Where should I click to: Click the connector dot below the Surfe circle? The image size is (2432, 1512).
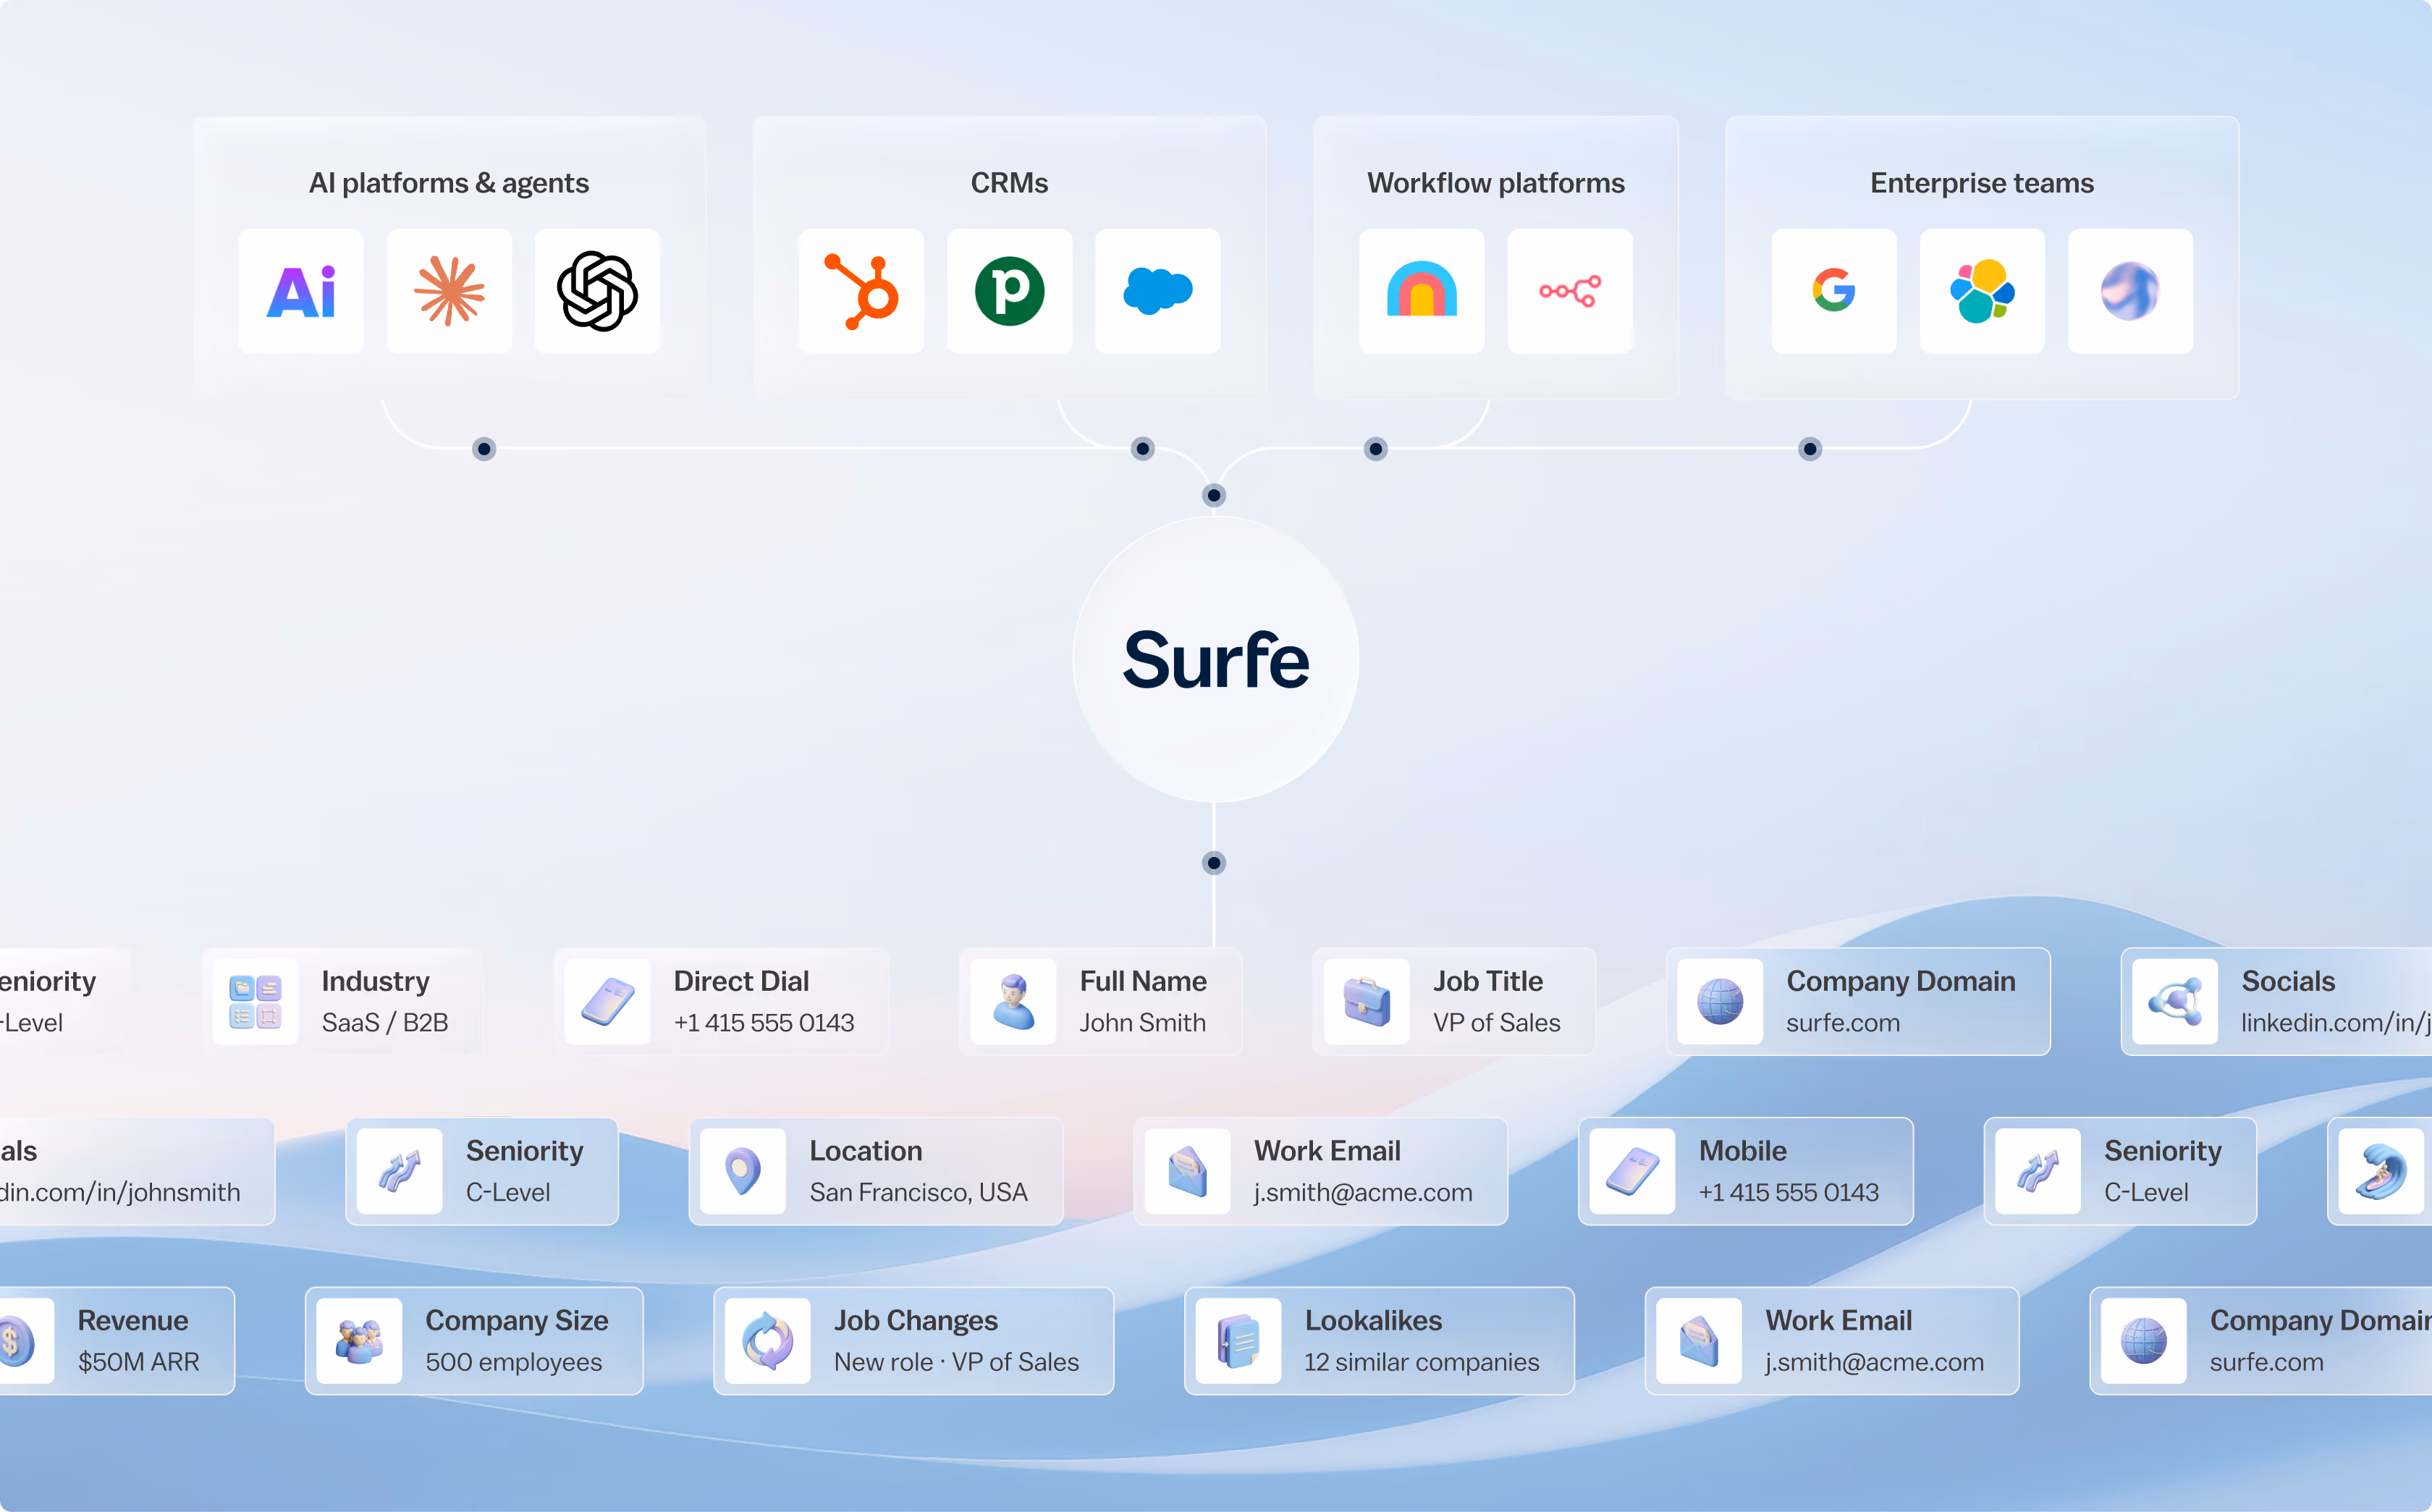(1214, 863)
